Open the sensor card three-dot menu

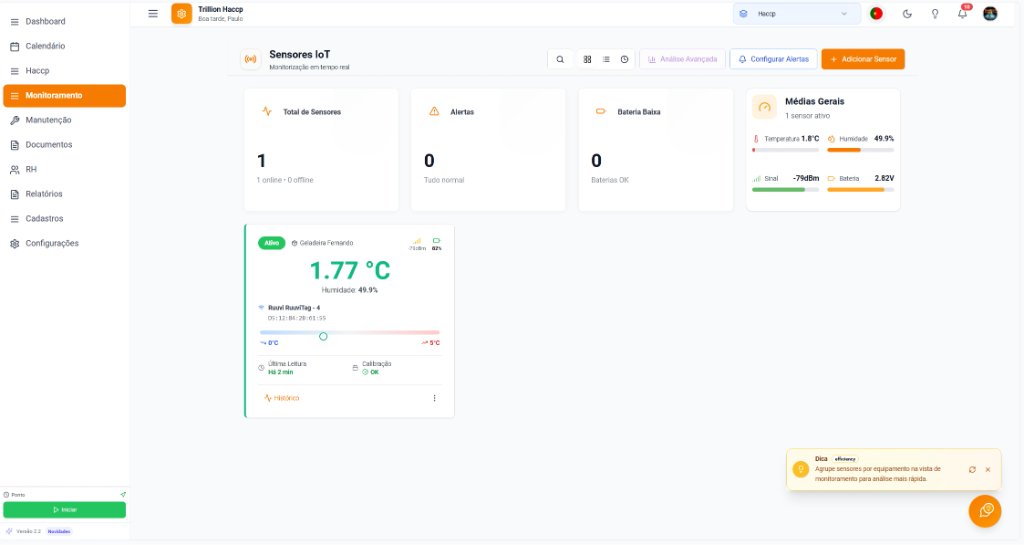coord(434,398)
